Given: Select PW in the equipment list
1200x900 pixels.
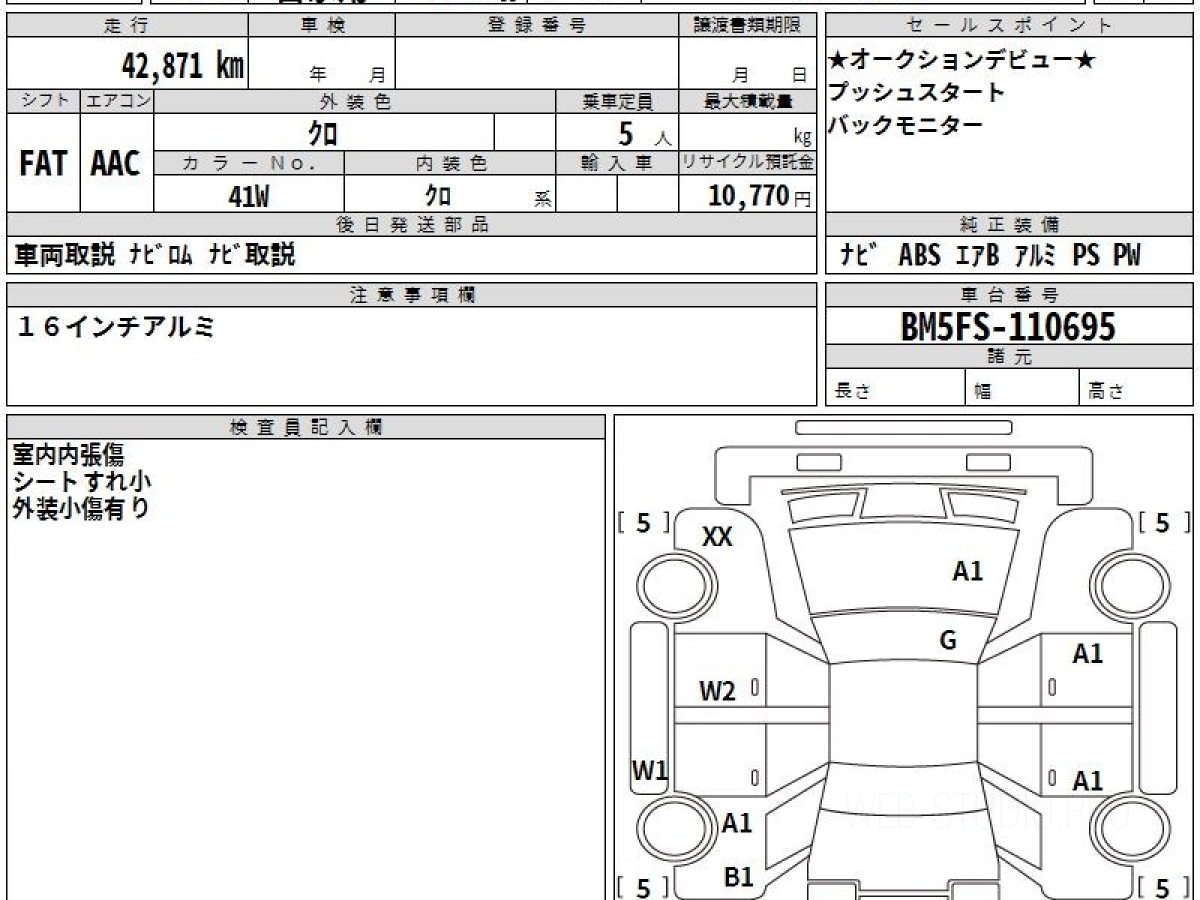Looking at the screenshot, I should (1127, 256).
